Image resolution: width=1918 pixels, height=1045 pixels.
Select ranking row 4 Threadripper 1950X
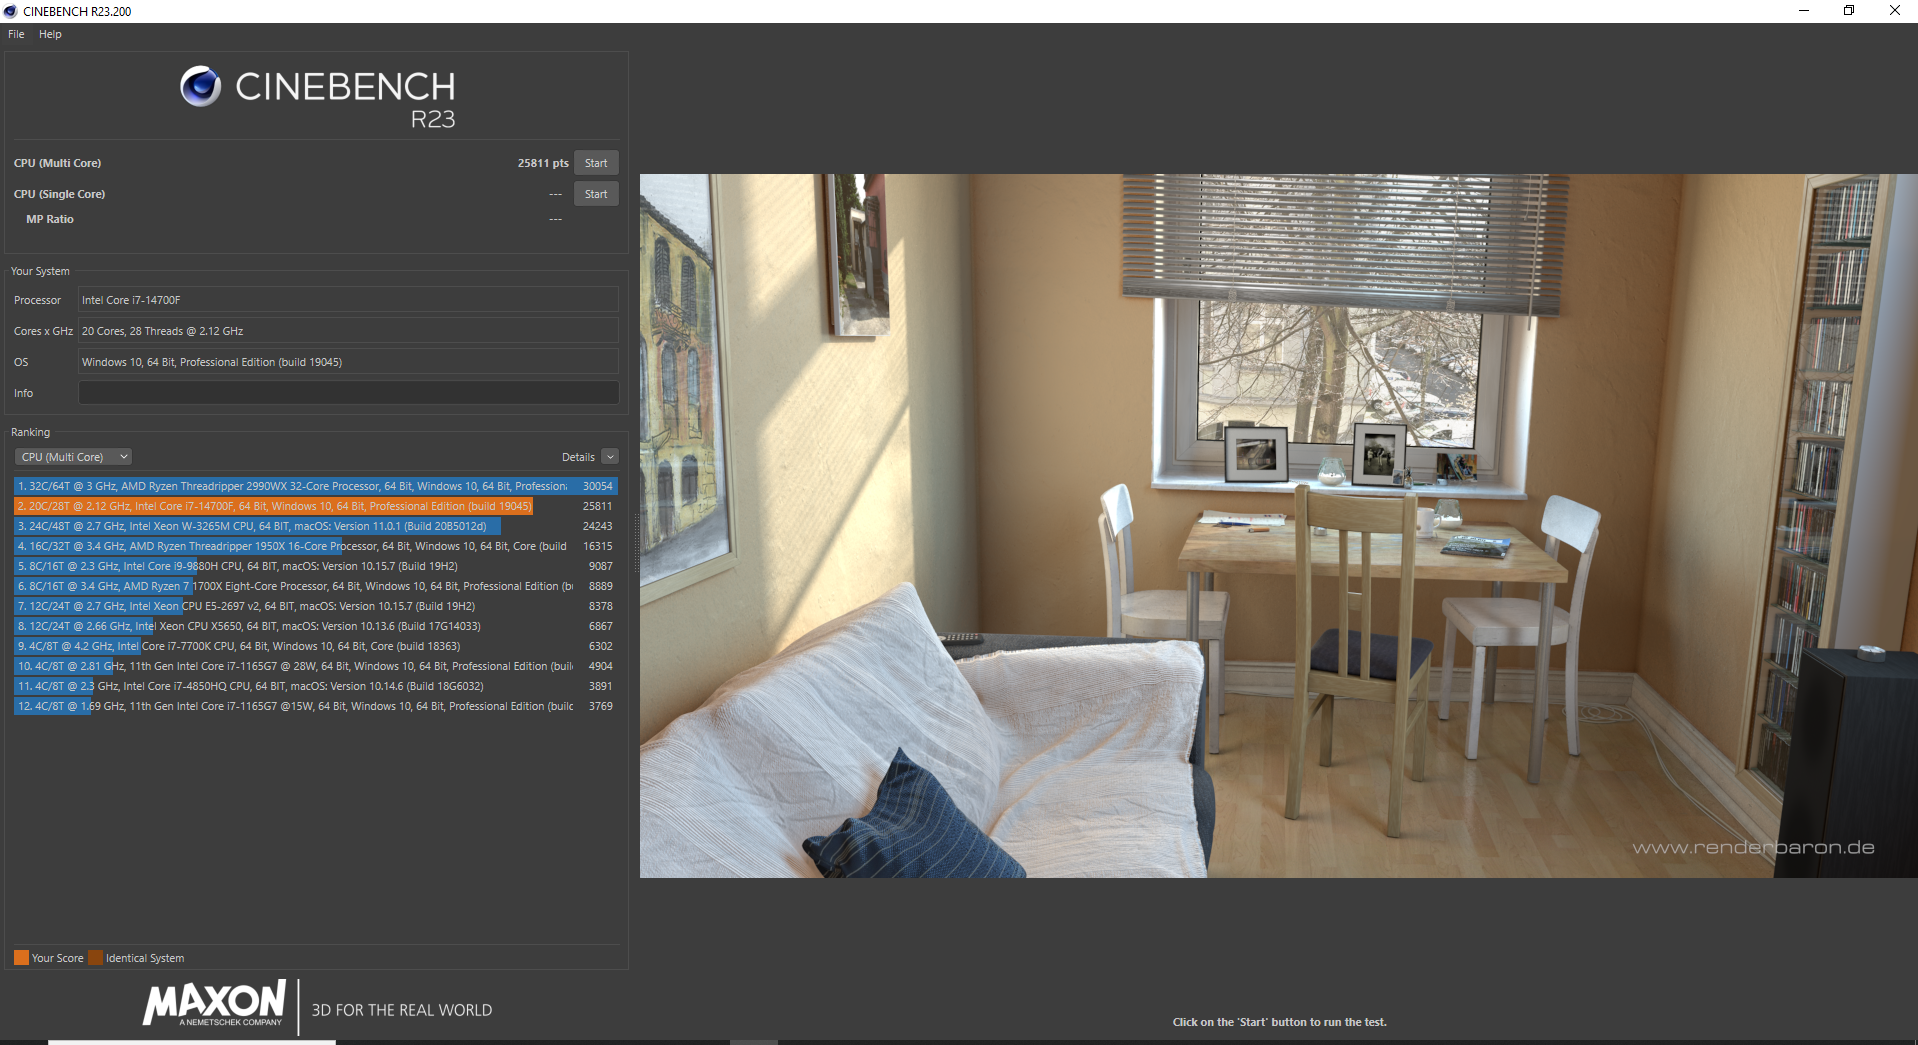tap(315, 546)
